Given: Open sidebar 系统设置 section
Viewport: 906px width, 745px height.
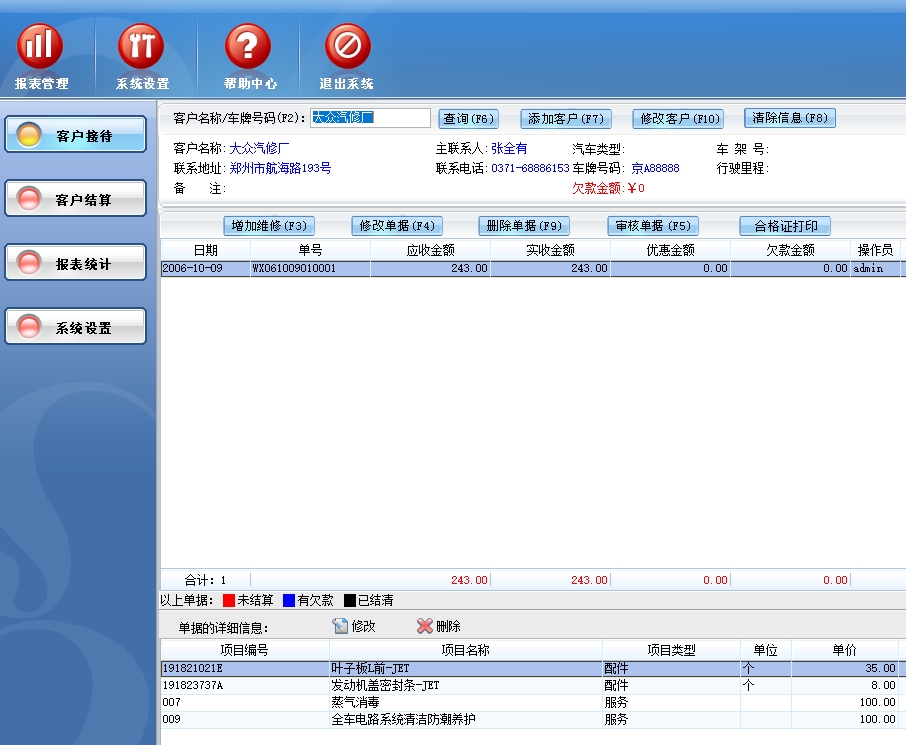Looking at the screenshot, I should 76,328.
